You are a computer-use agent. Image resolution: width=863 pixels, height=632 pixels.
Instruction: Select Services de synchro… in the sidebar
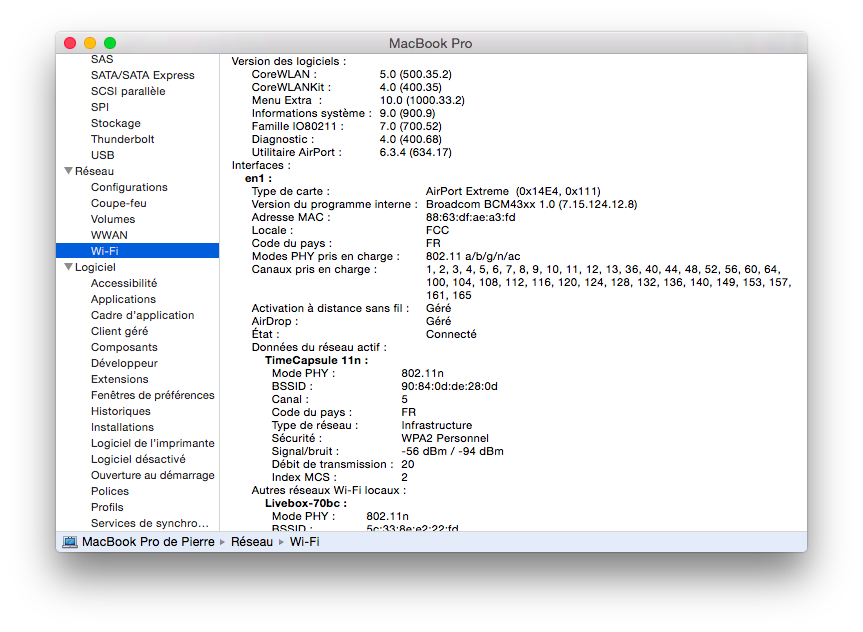(150, 522)
